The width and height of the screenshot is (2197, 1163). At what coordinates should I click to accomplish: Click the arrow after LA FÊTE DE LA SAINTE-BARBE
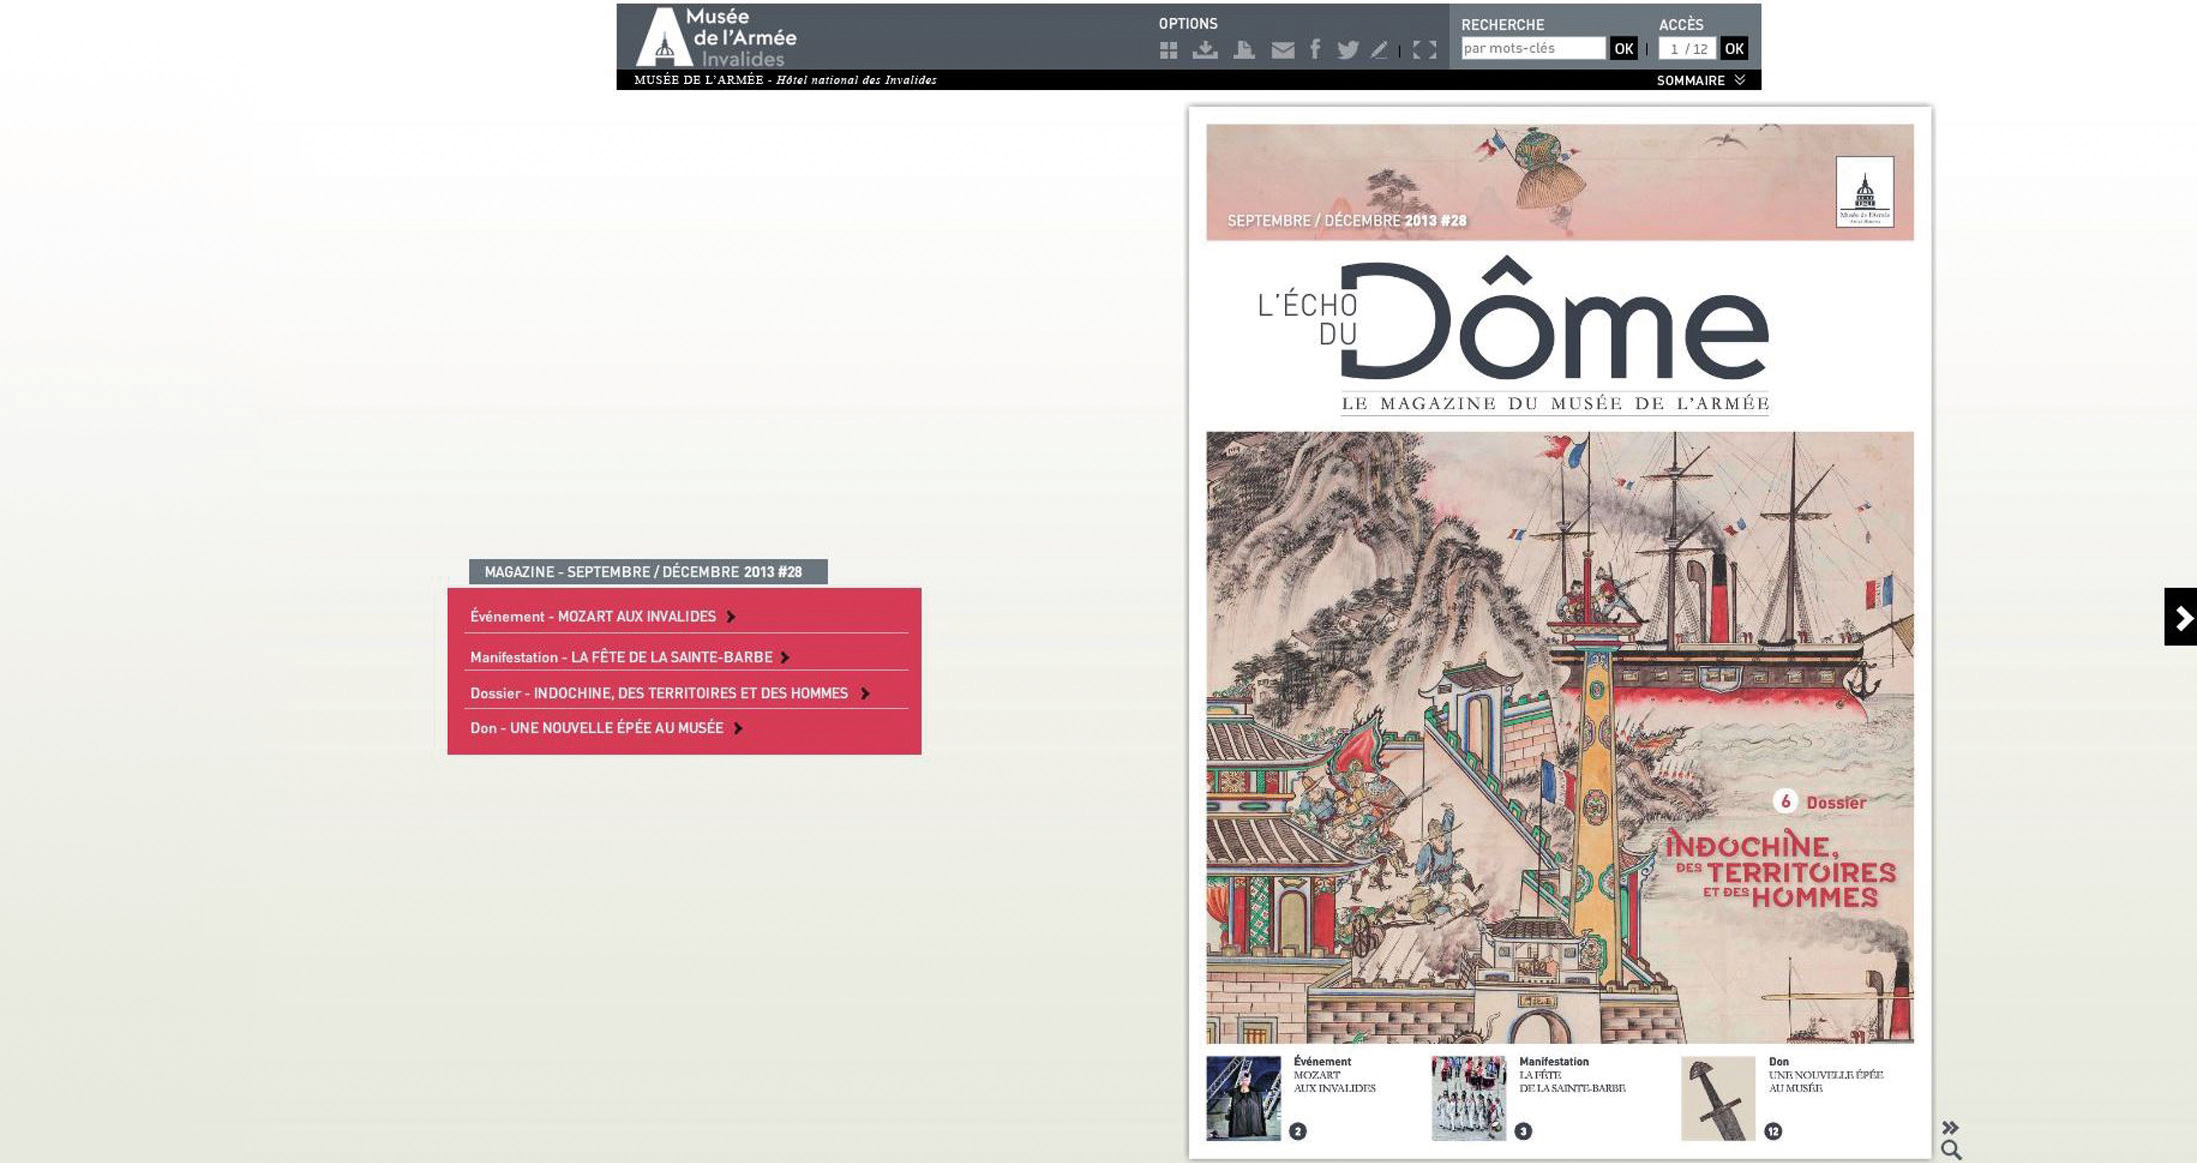tap(785, 657)
